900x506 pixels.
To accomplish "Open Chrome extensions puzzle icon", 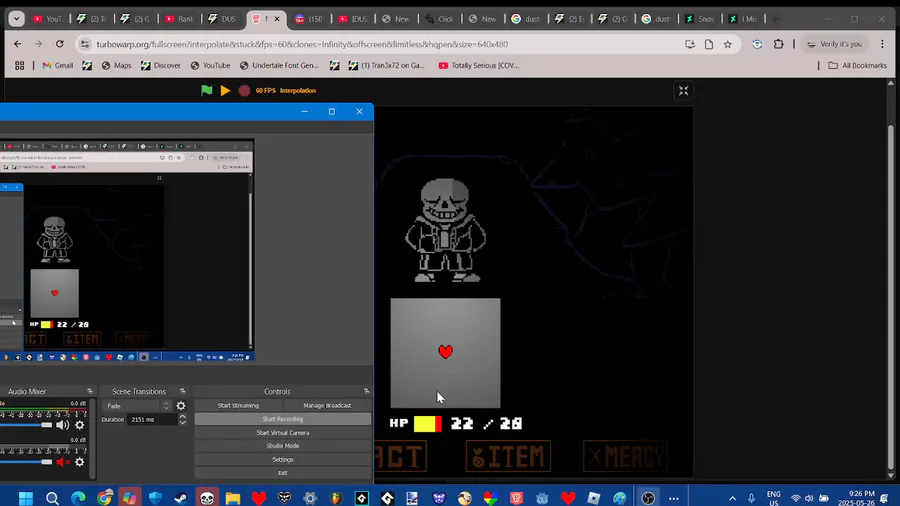I will (778, 44).
